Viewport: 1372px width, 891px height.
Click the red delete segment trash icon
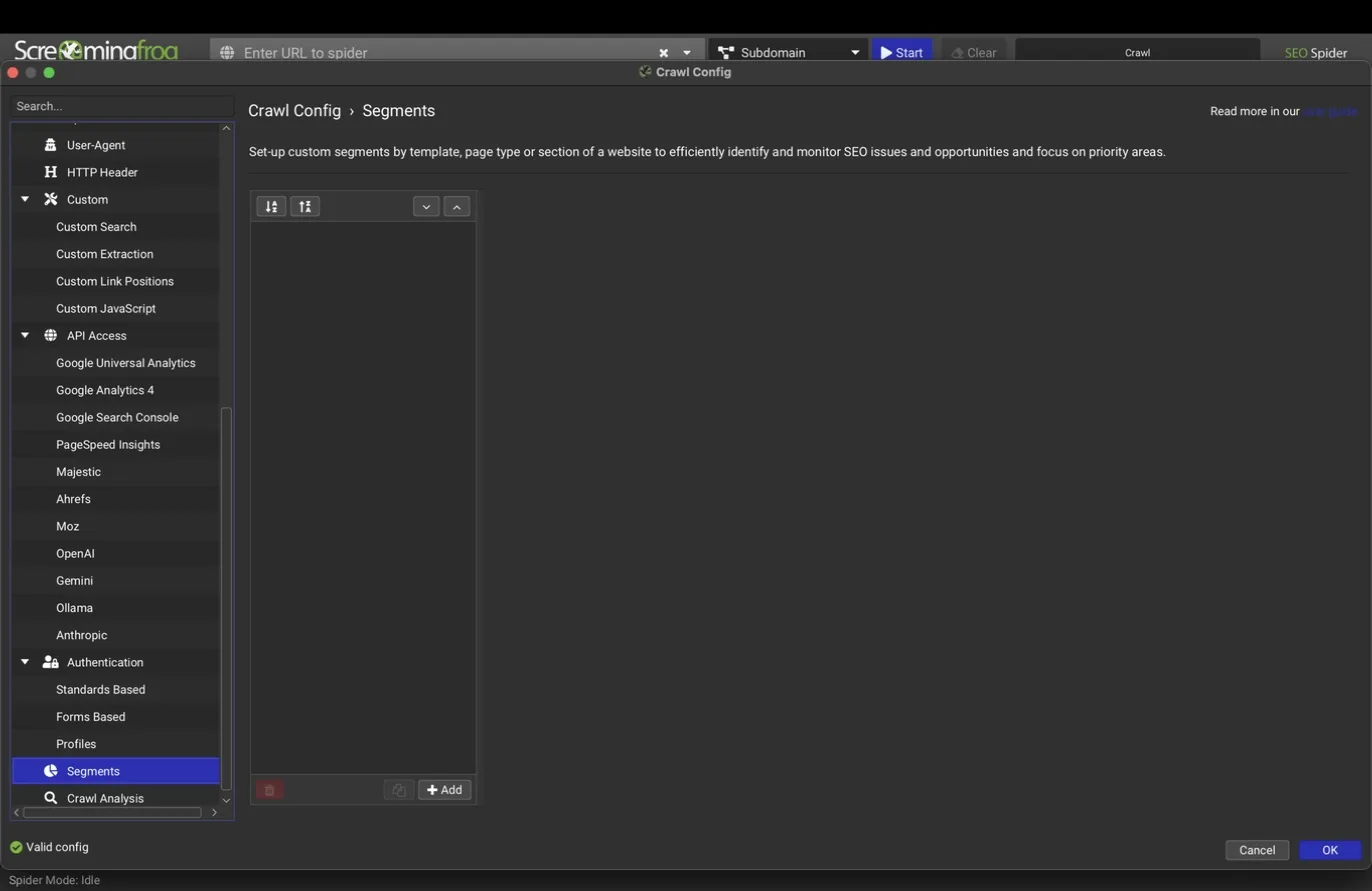tap(269, 790)
